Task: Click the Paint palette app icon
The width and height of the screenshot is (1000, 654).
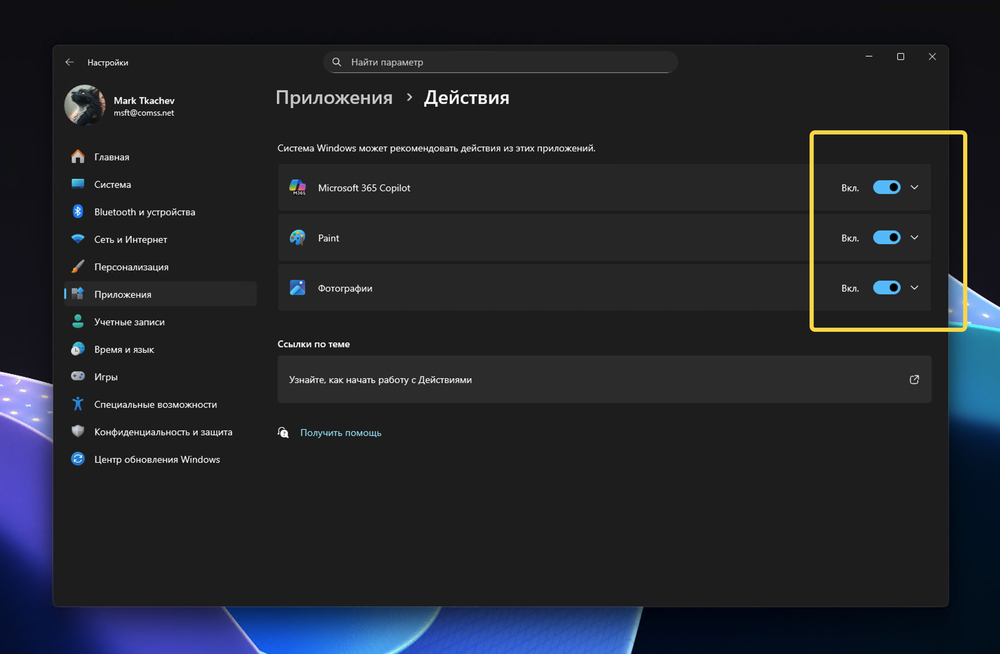Action: (297, 237)
